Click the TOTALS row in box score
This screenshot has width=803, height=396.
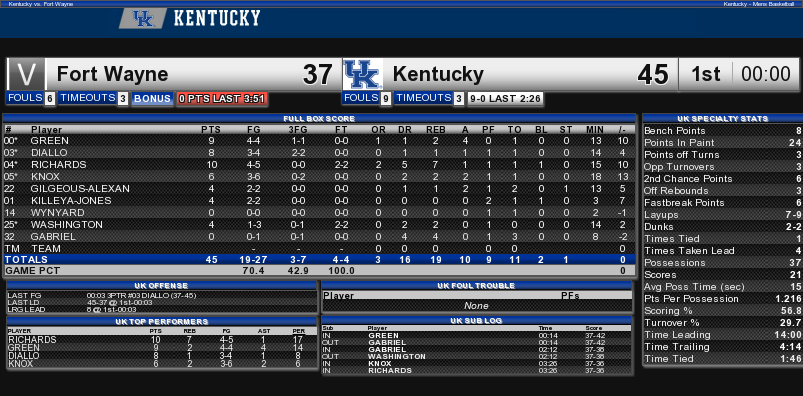pyautogui.click(x=319, y=260)
